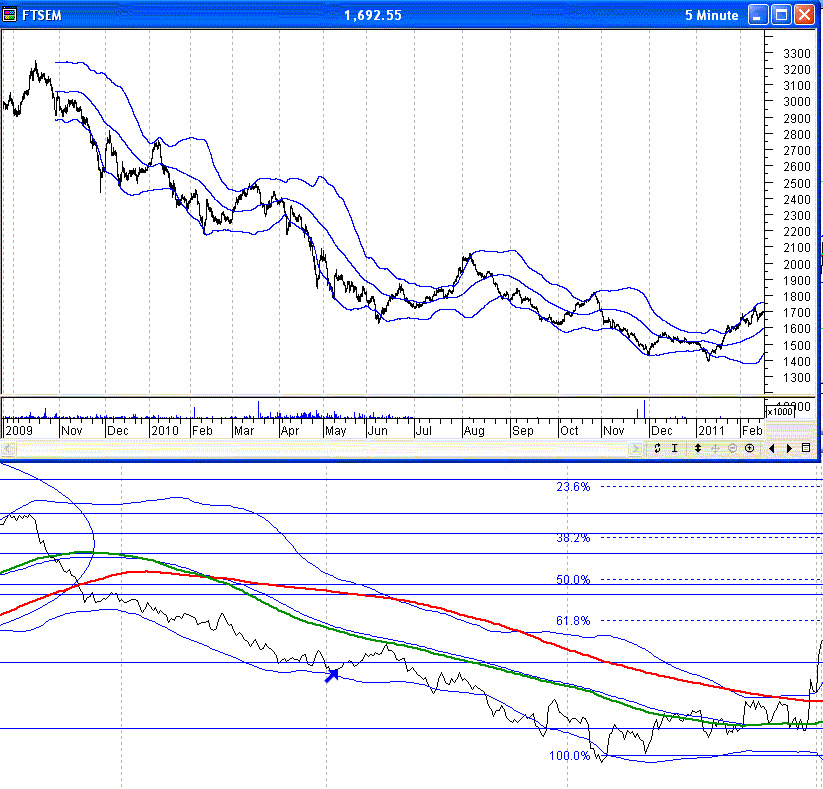
Task: Click the x1000 volume scale label
Action: point(778,411)
